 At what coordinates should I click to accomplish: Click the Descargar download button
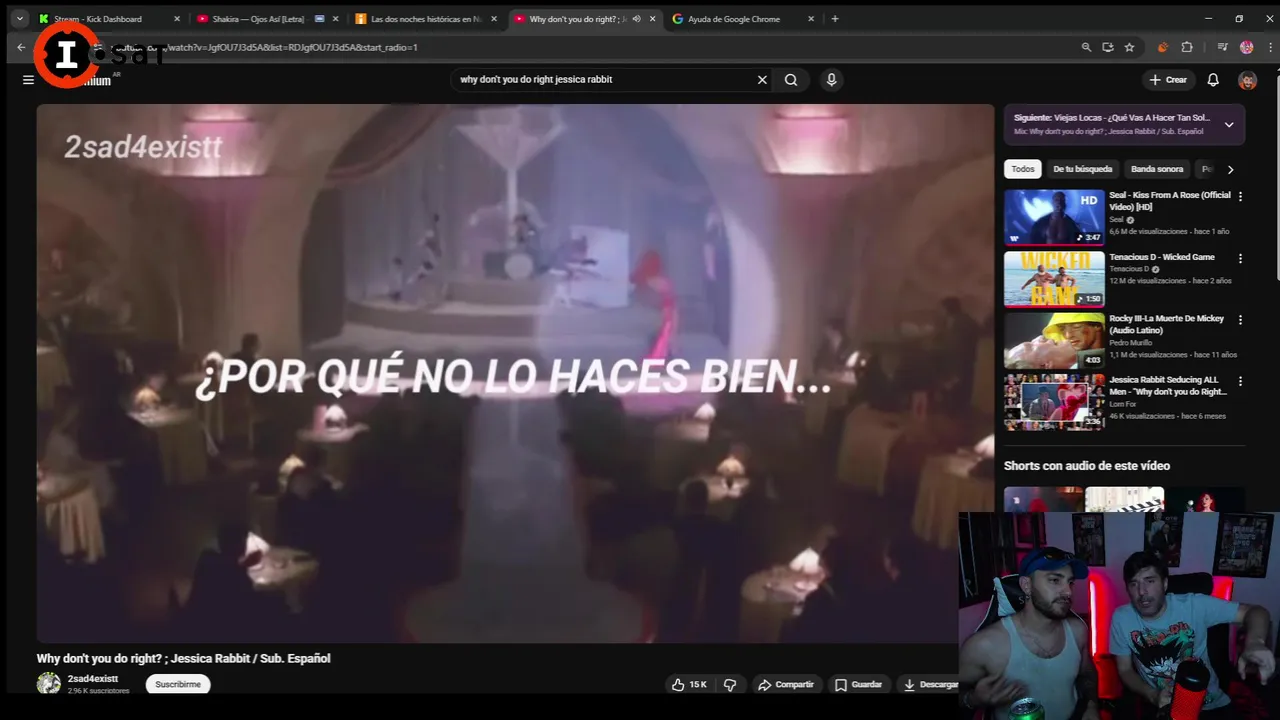(x=930, y=685)
